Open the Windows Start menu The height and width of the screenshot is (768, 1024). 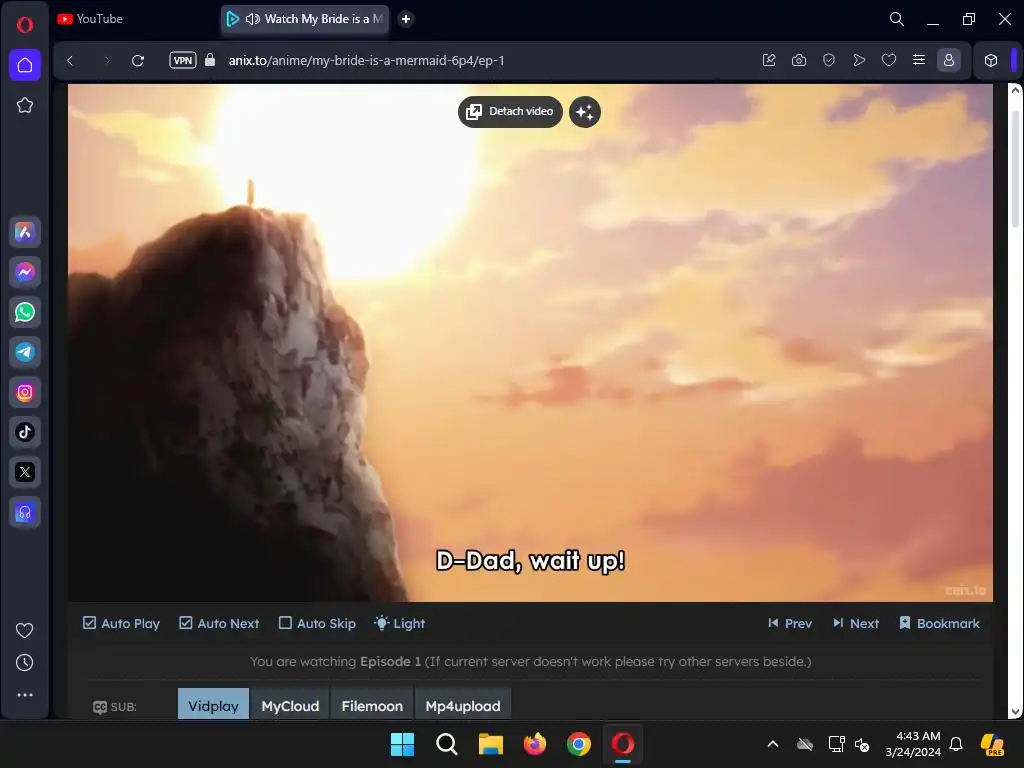pos(402,744)
